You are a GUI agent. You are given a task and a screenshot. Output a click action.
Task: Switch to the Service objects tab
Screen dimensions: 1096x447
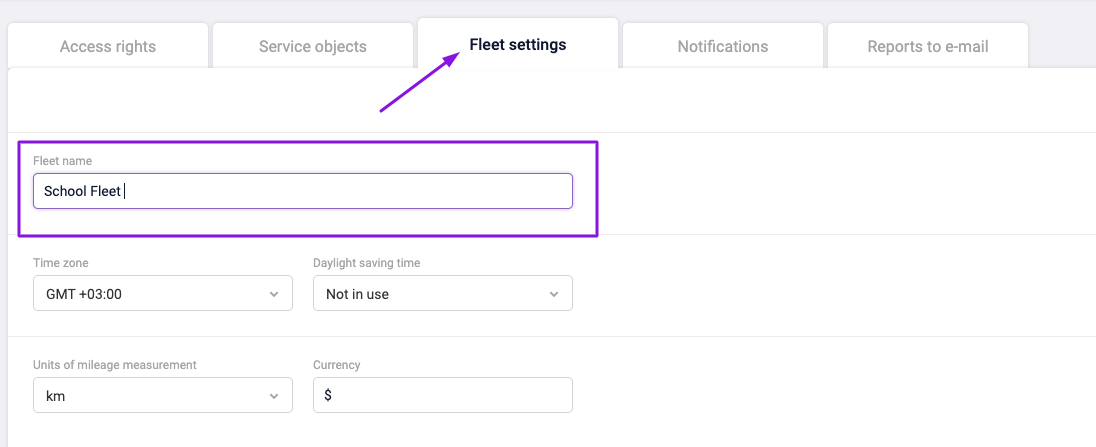click(312, 46)
